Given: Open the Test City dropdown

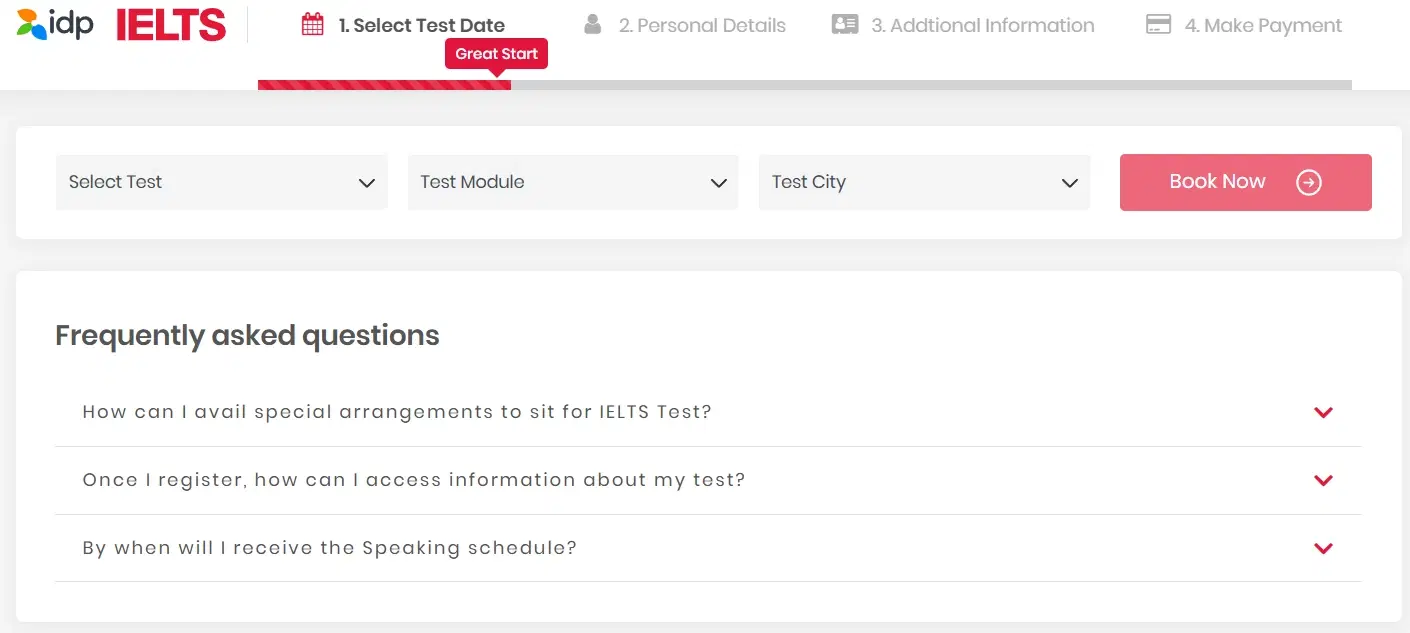Looking at the screenshot, I should (923, 182).
